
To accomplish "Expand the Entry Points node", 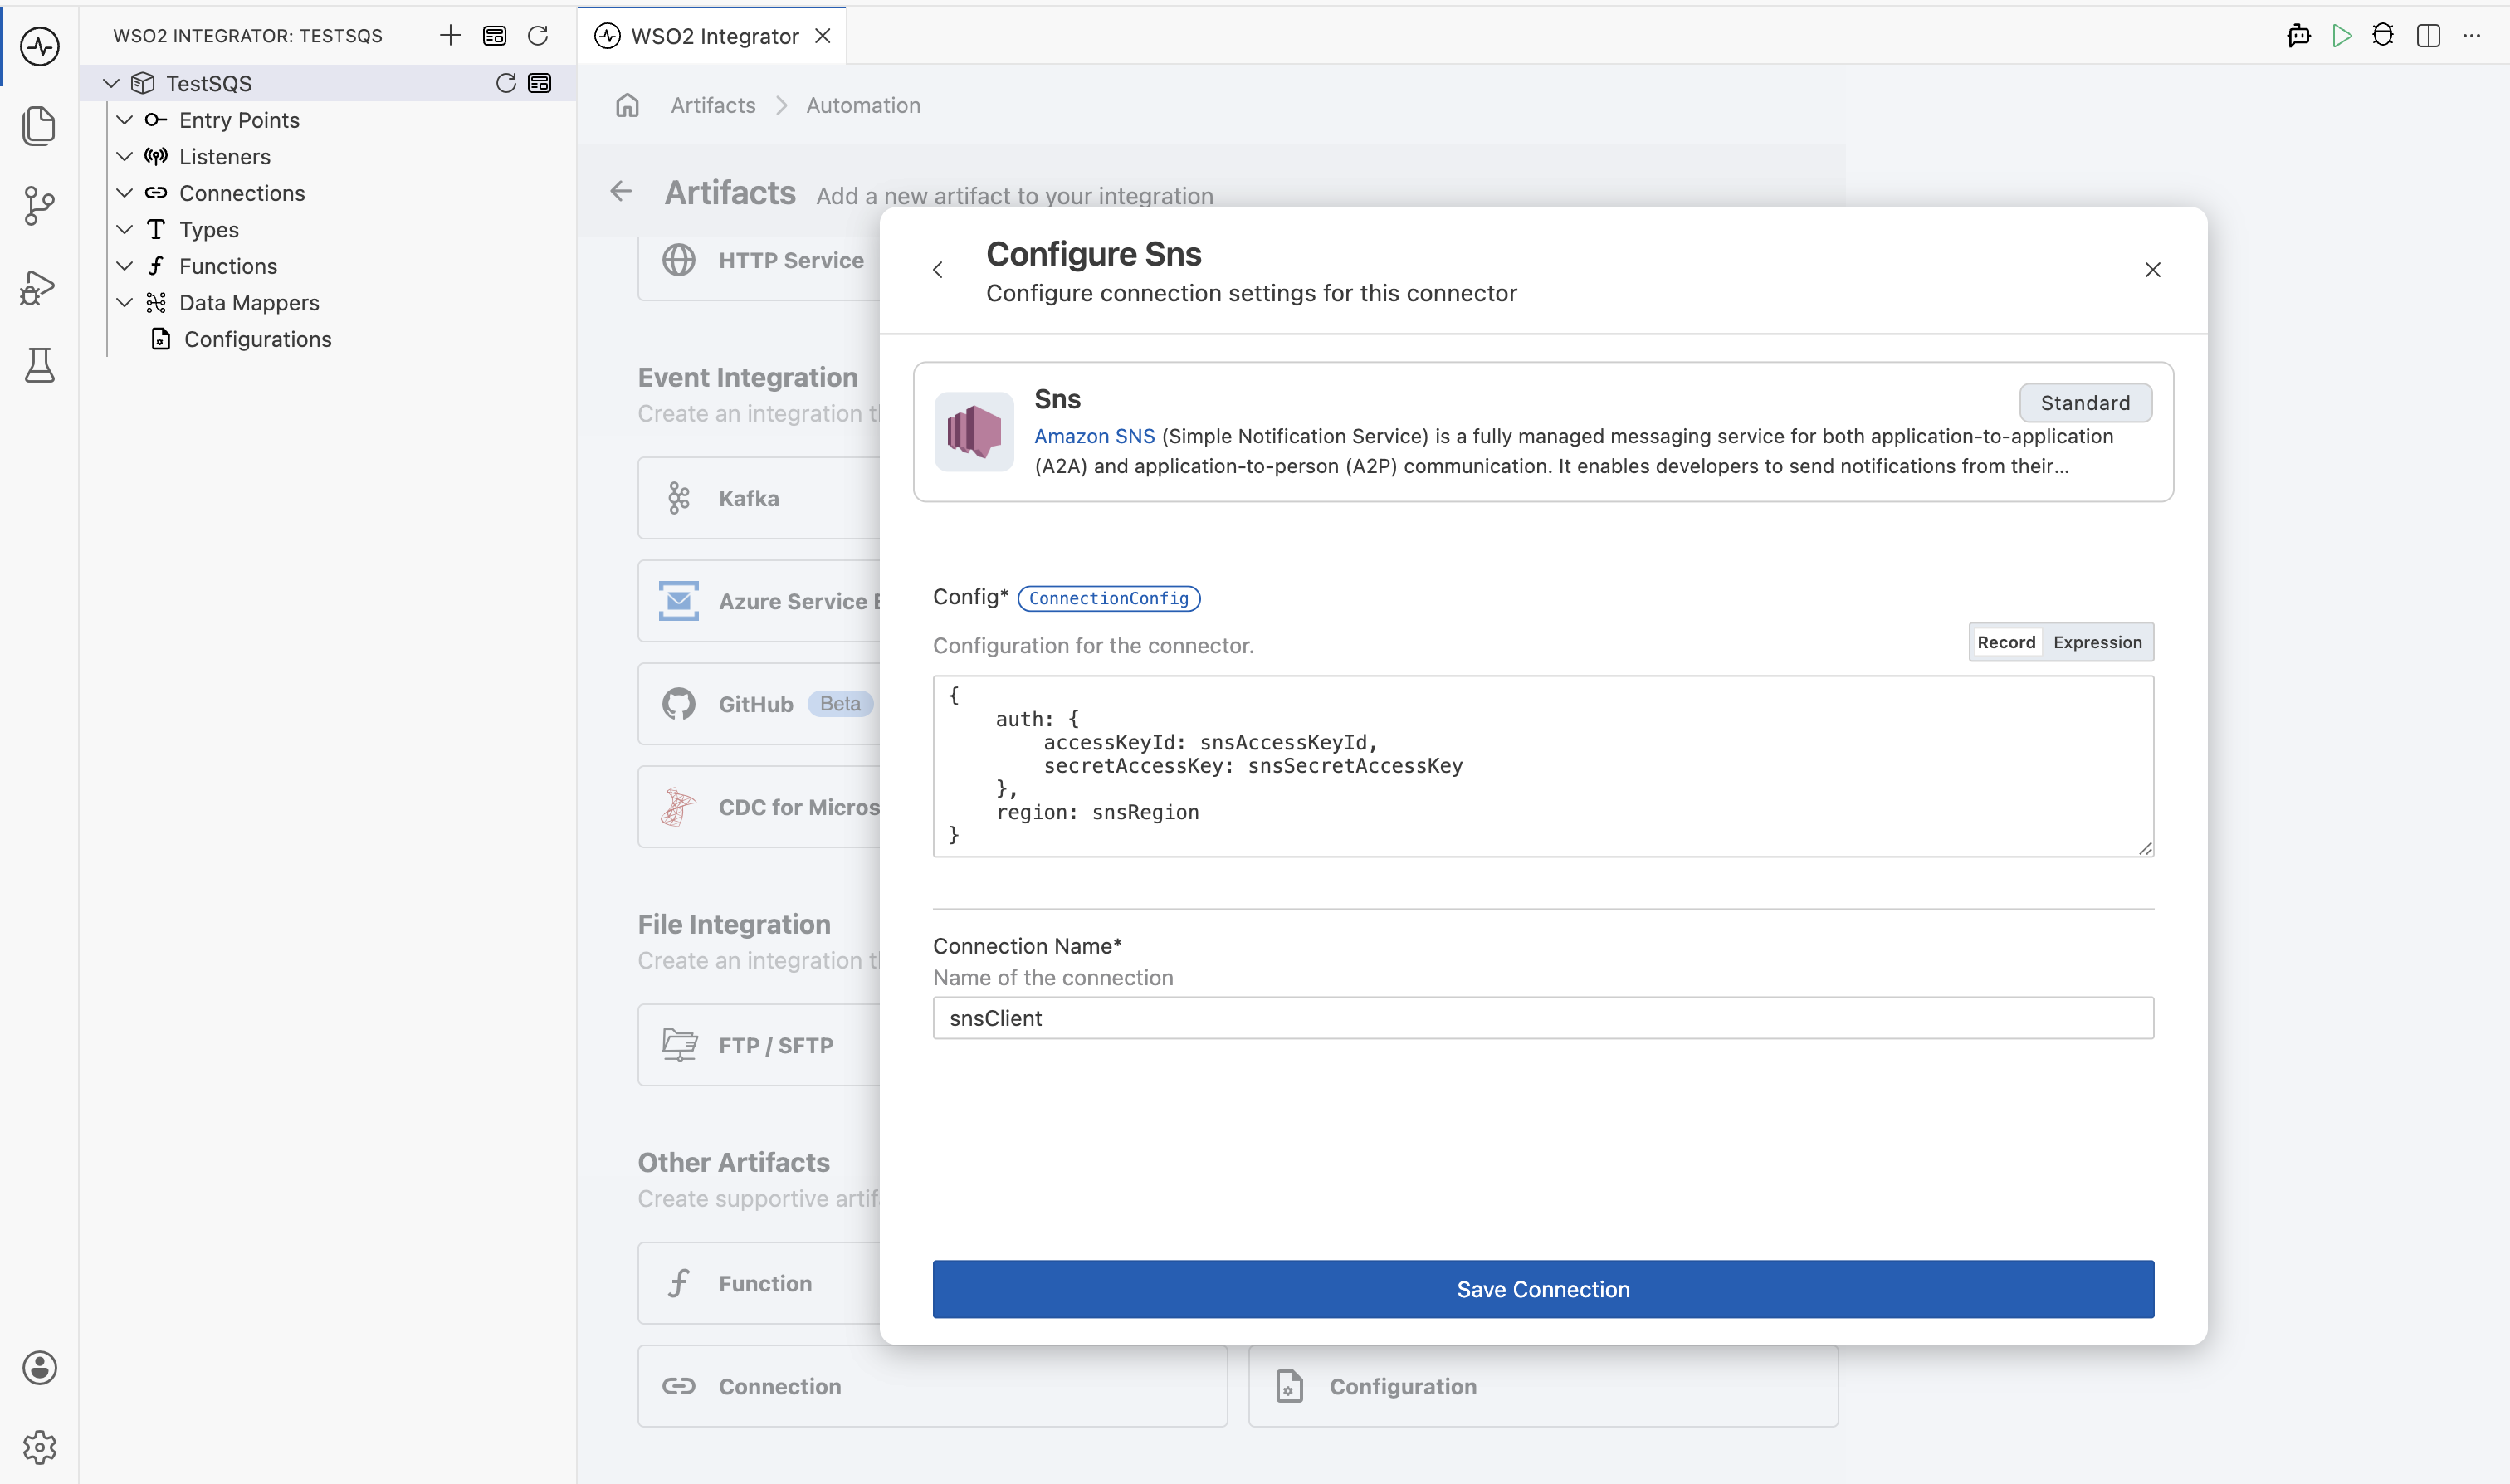I will click(125, 120).
